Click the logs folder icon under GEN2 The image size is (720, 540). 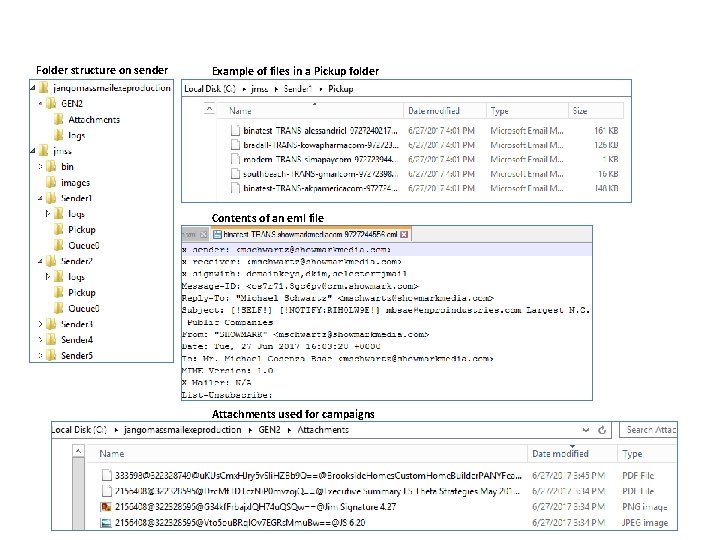click(x=58, y=135)
